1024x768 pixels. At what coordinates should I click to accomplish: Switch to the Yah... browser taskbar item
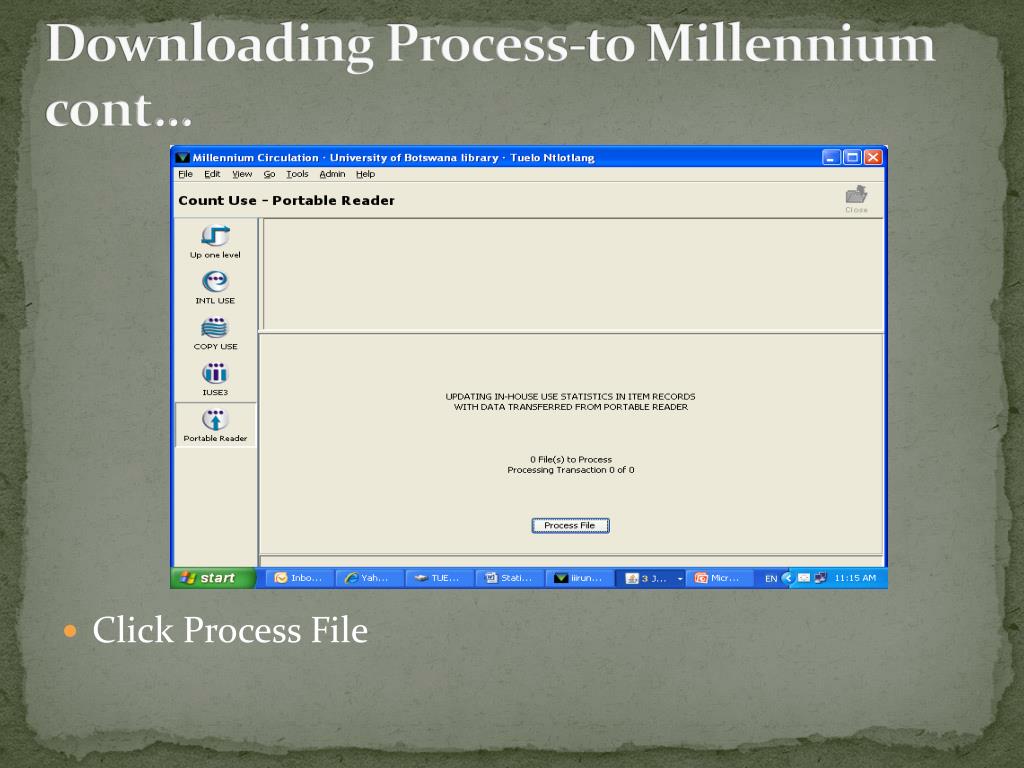(369, 578)
